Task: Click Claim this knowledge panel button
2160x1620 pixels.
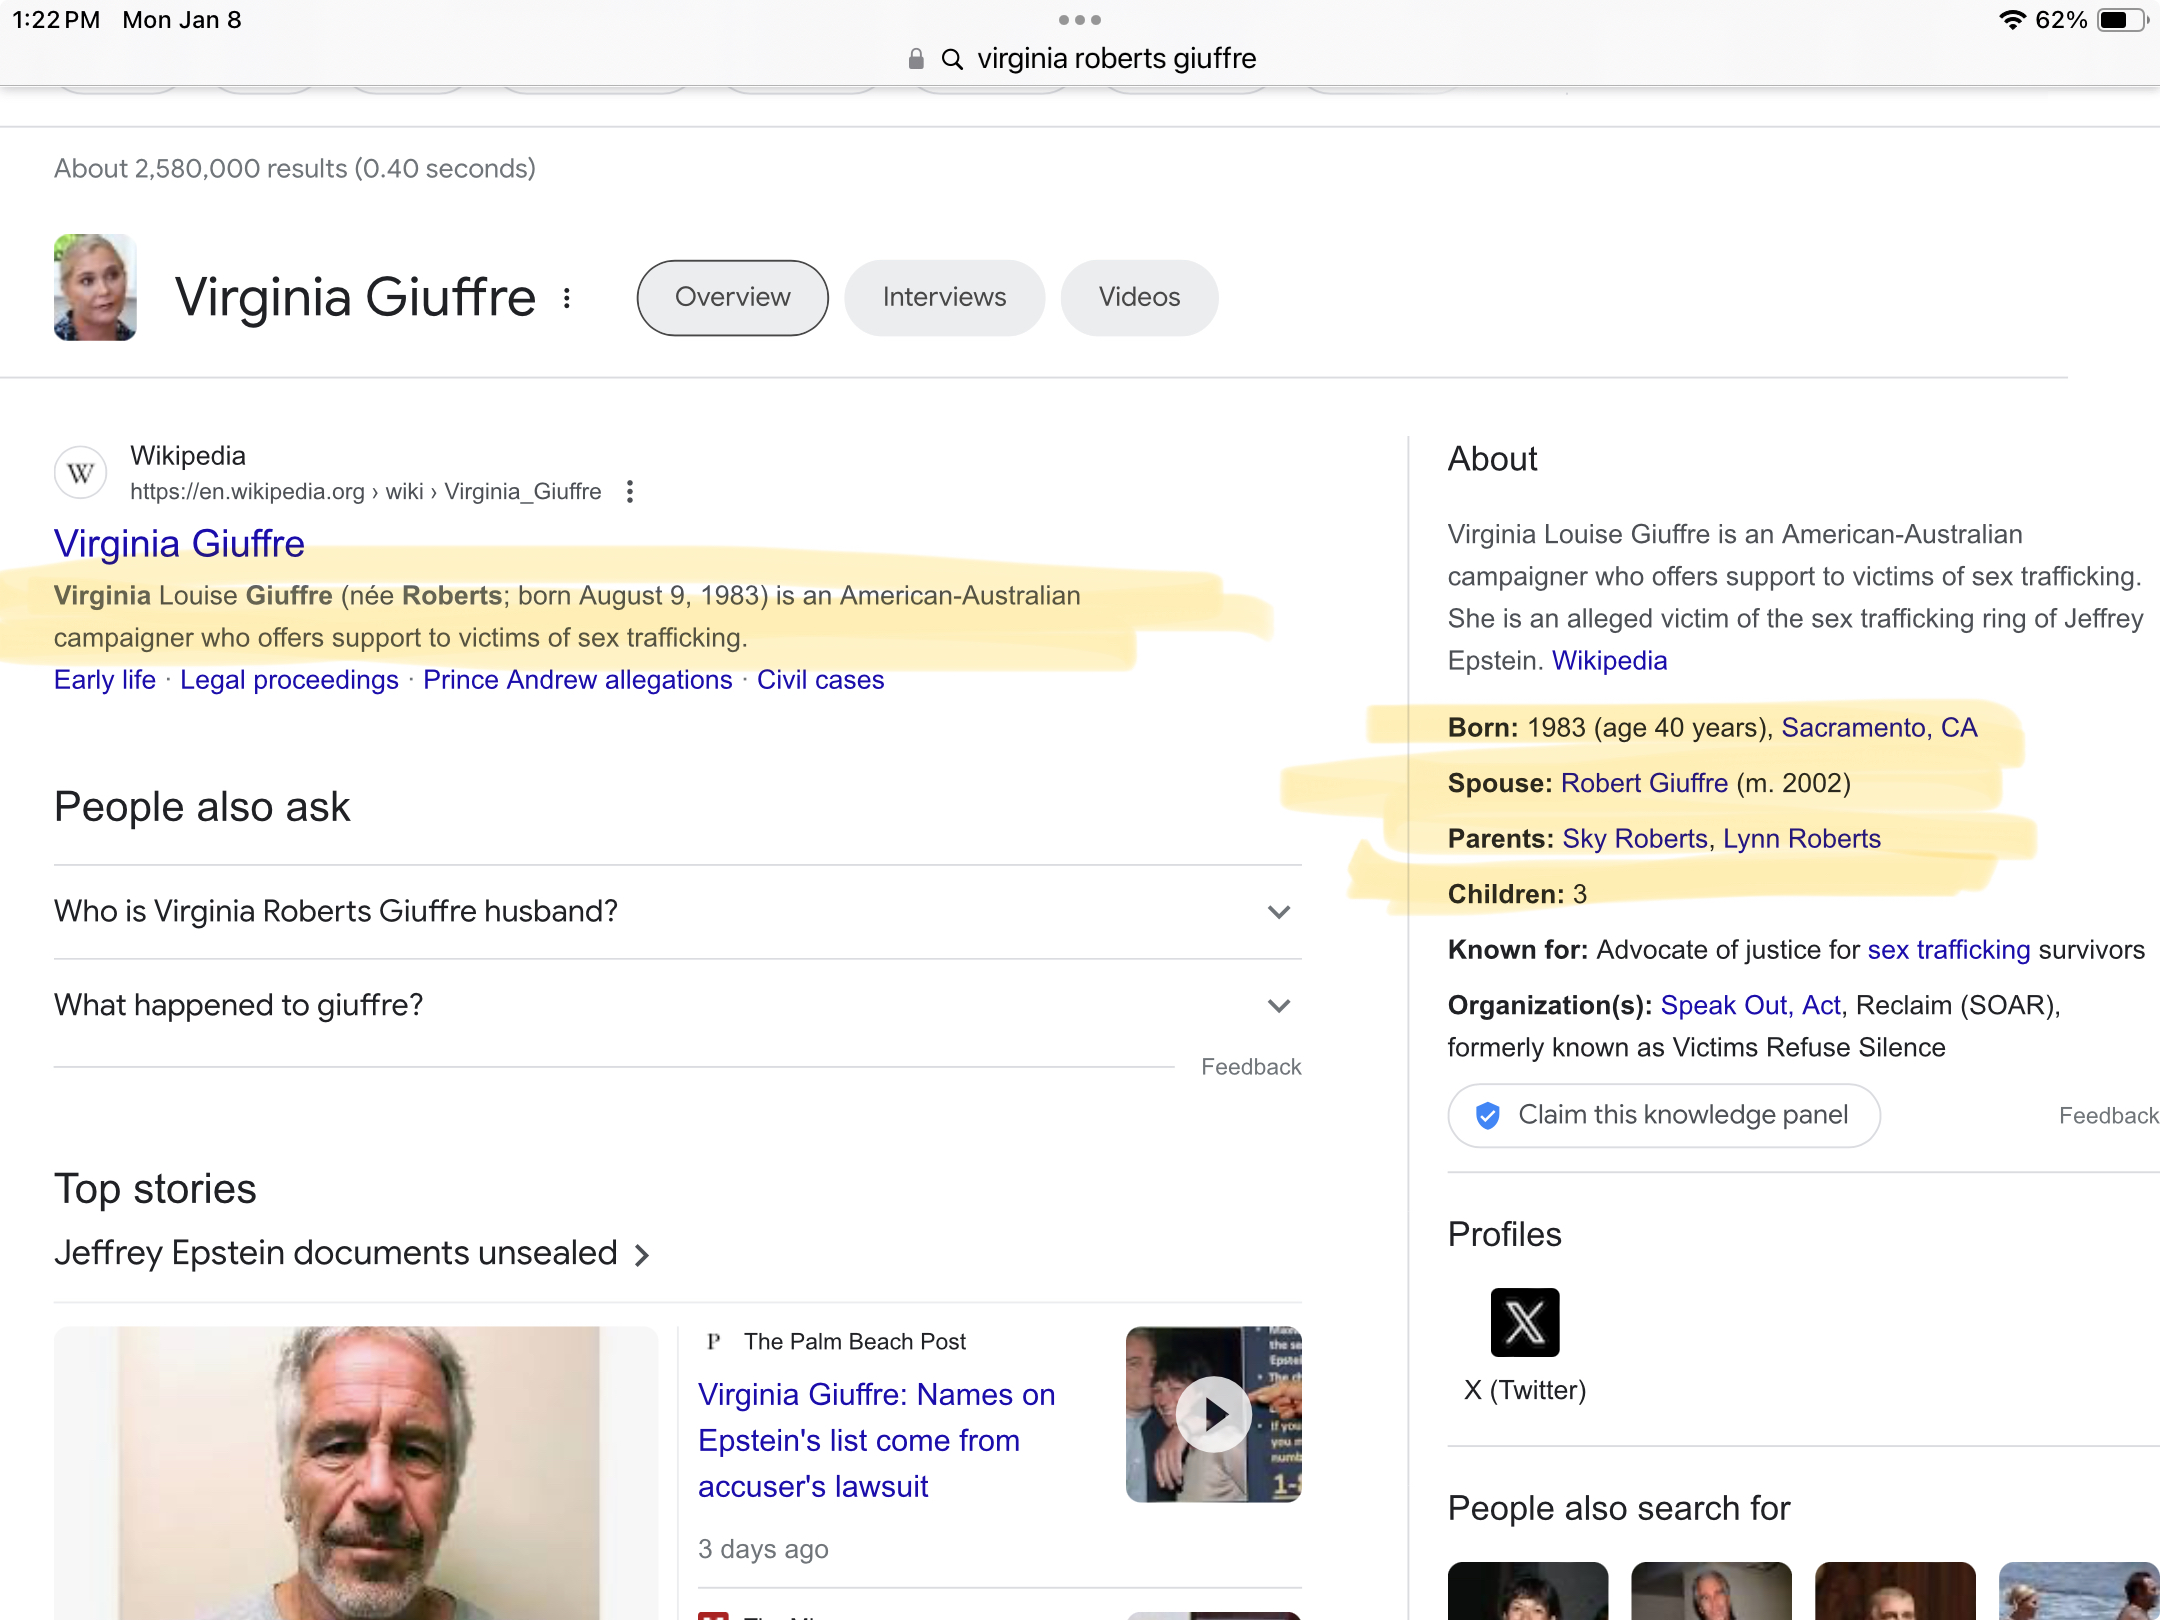Action: (x=1664, y=1115)
